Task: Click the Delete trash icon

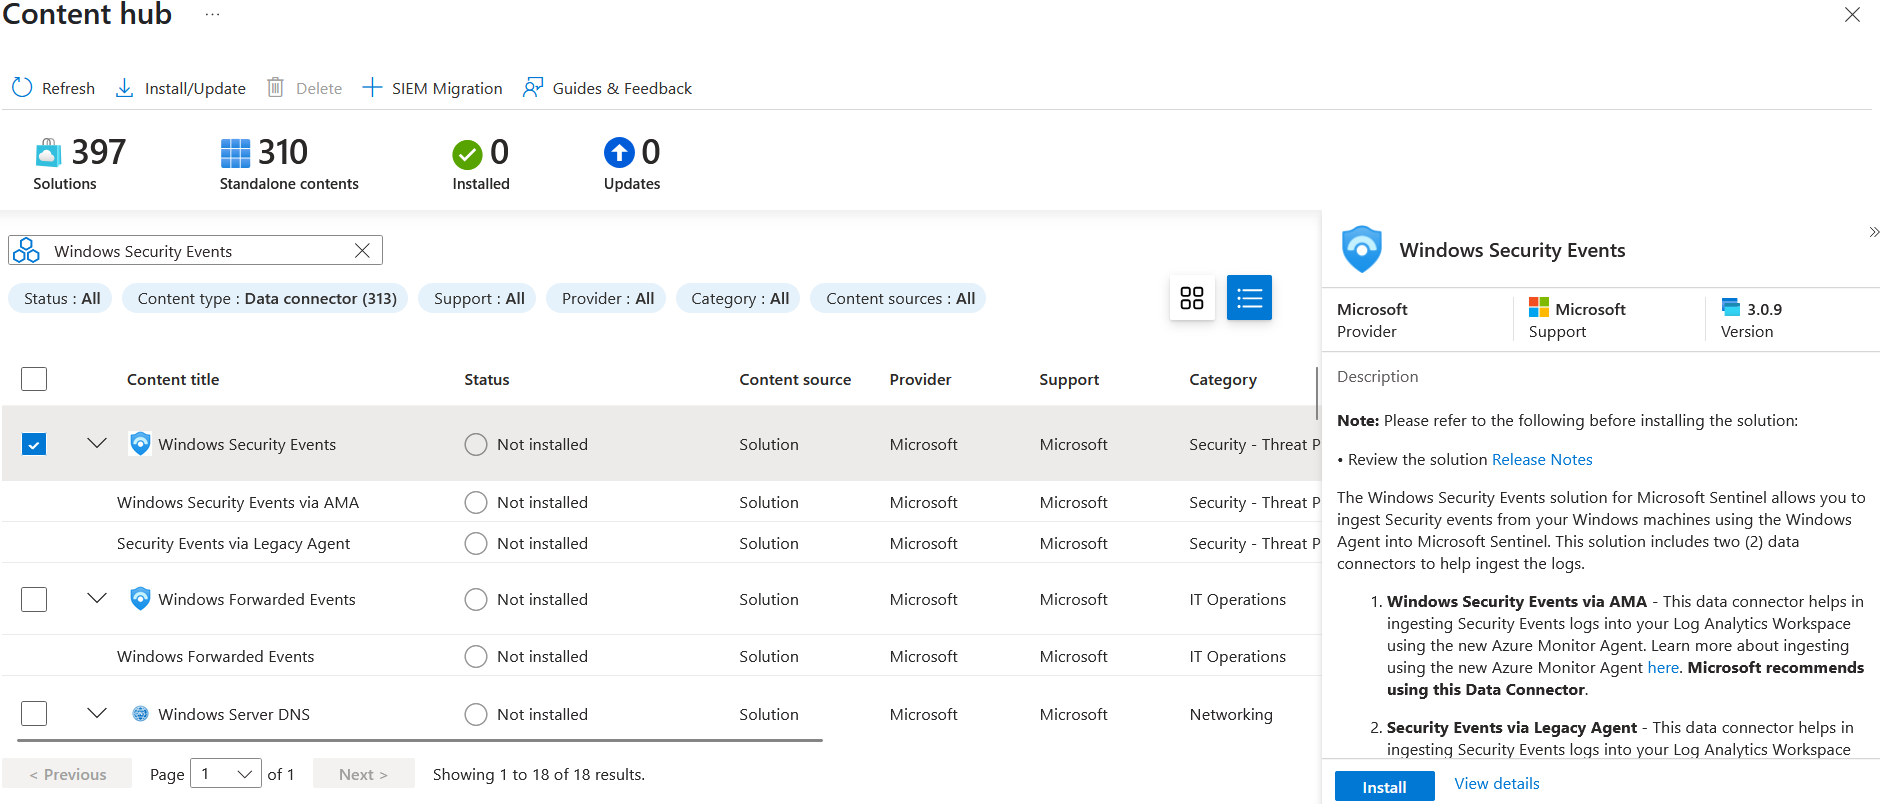Action: [x=275, y=88]
